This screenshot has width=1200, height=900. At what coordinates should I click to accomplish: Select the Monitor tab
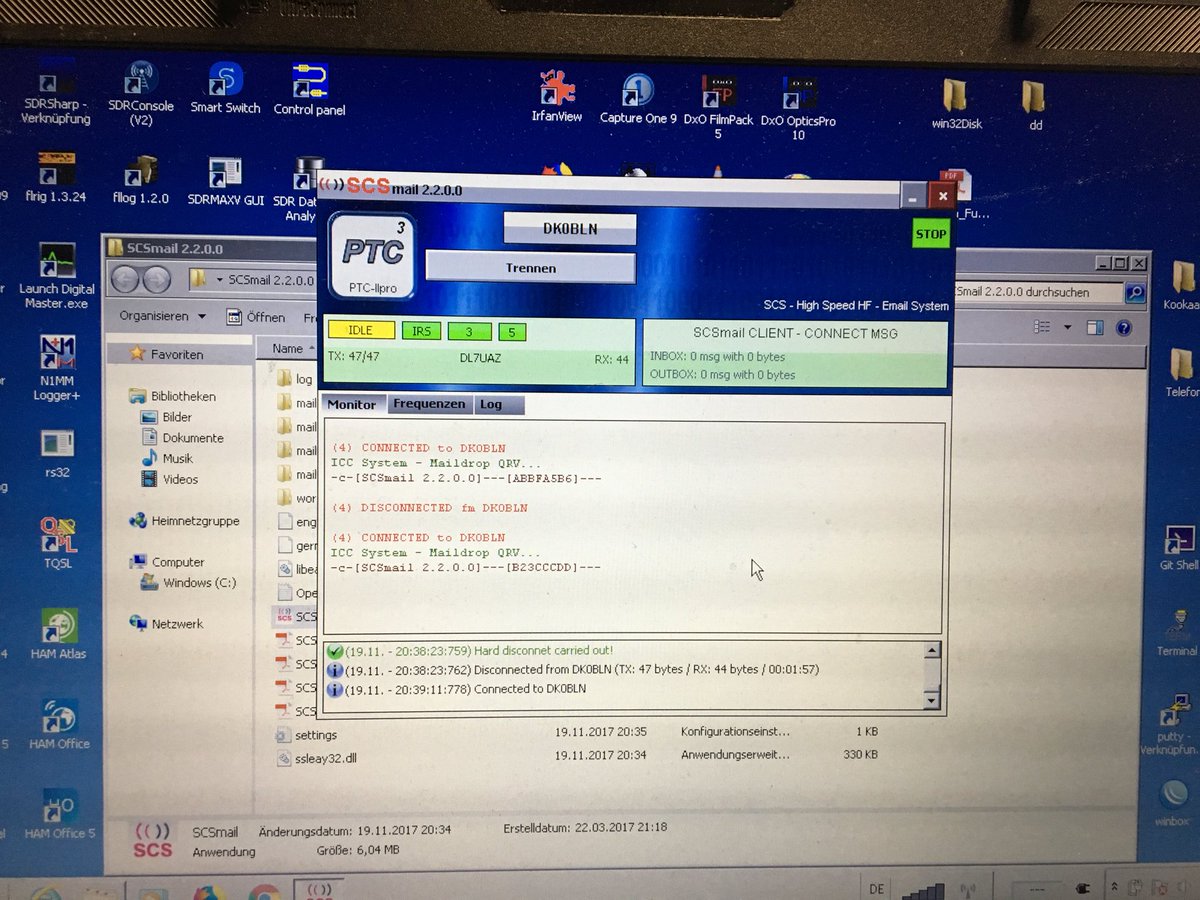pos(352,404)
